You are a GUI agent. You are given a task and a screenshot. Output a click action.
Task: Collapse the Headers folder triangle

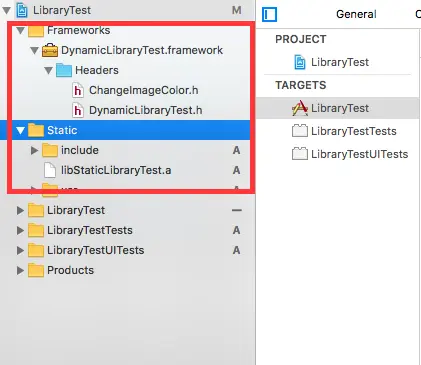pyautogui.click(x=48, y=71)
